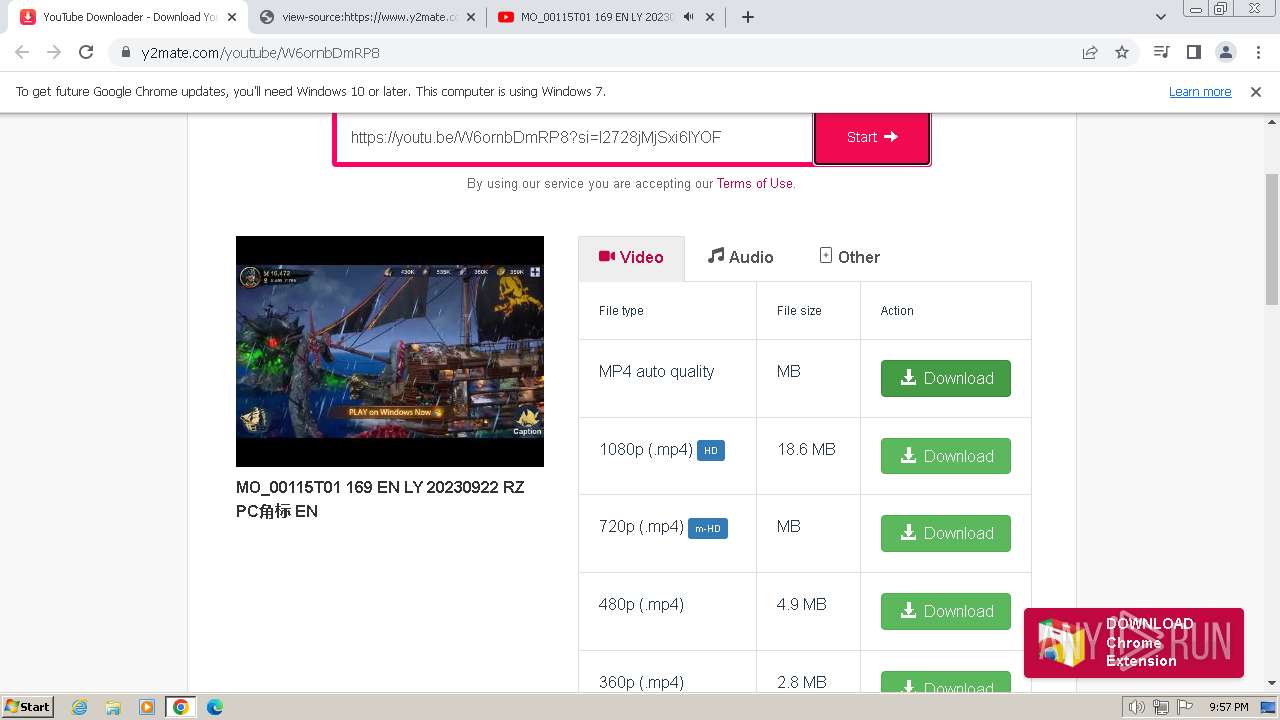The width and height of the screenshot is (1280, 720).
Task: Open volume control in system tray
Action: [1138, 707]
